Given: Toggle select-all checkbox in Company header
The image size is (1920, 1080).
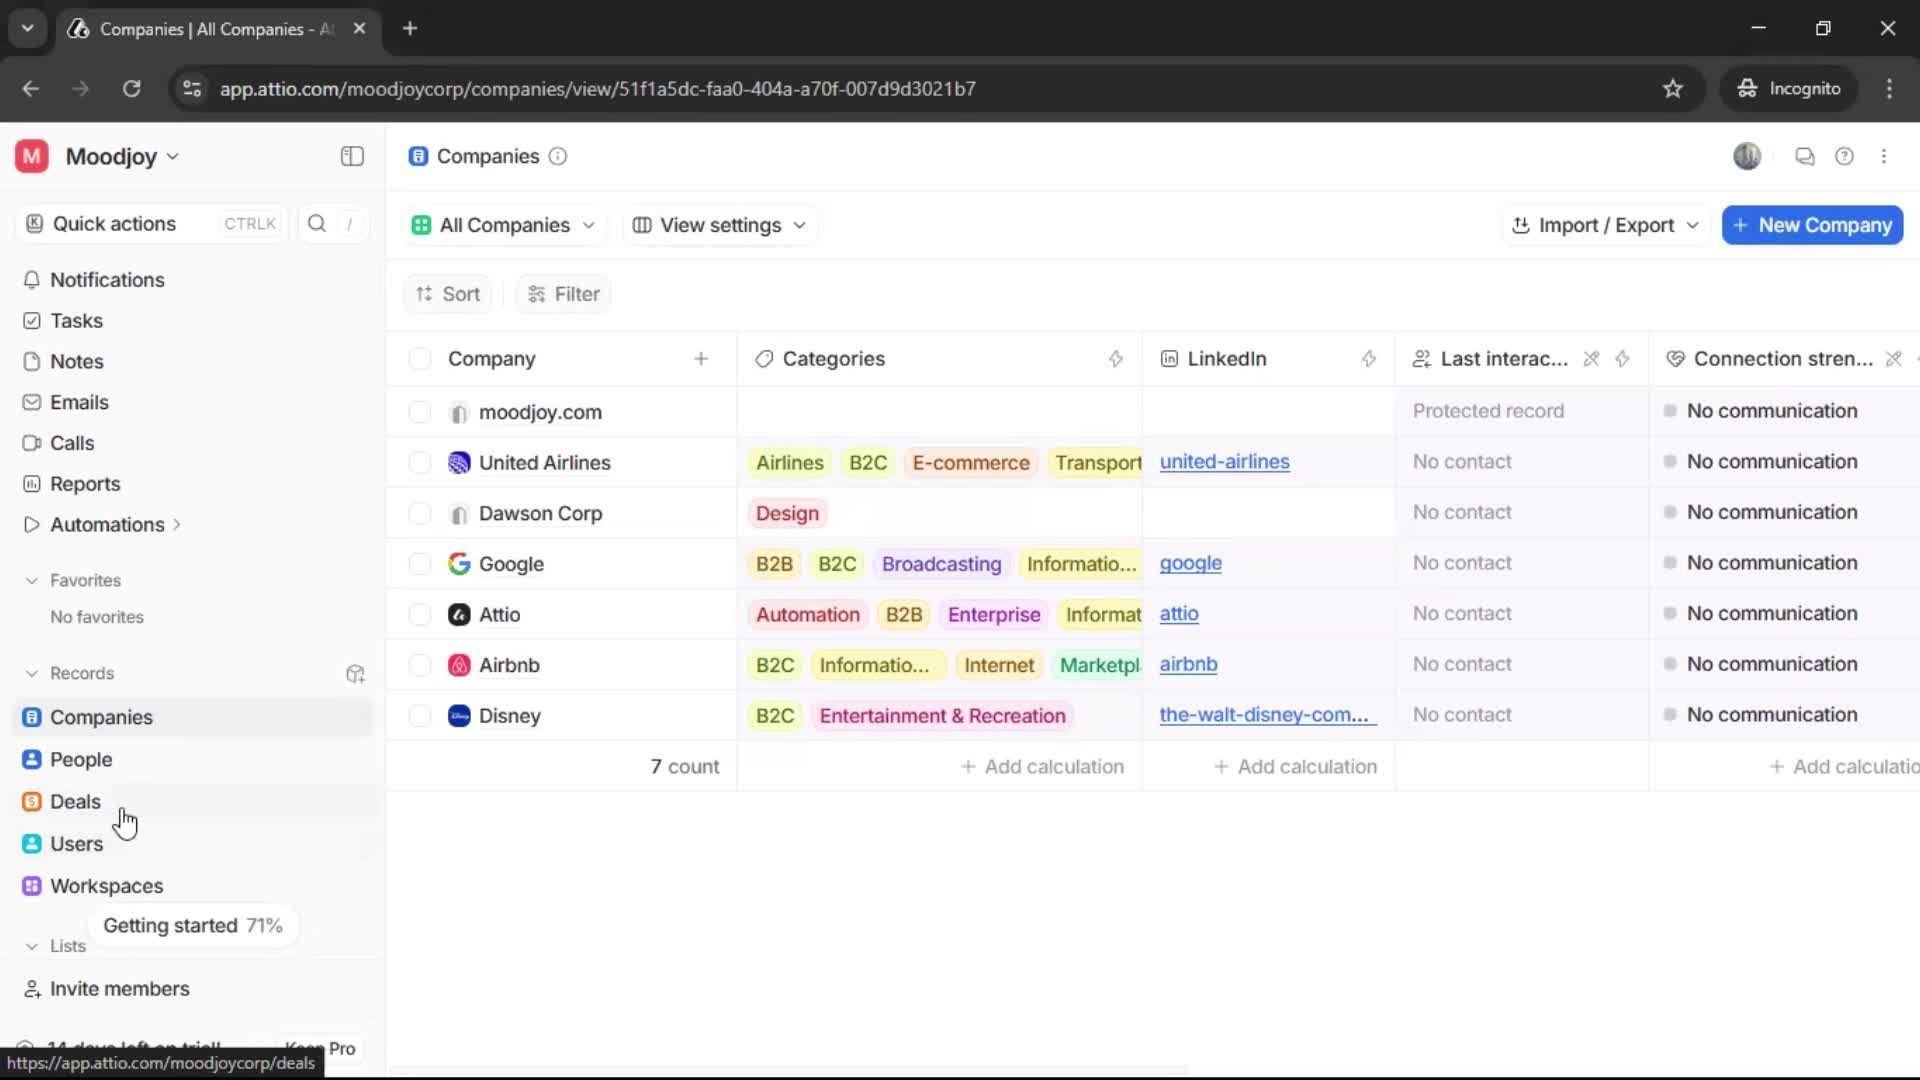Looking at the screenshot, I should pos(420,359).
